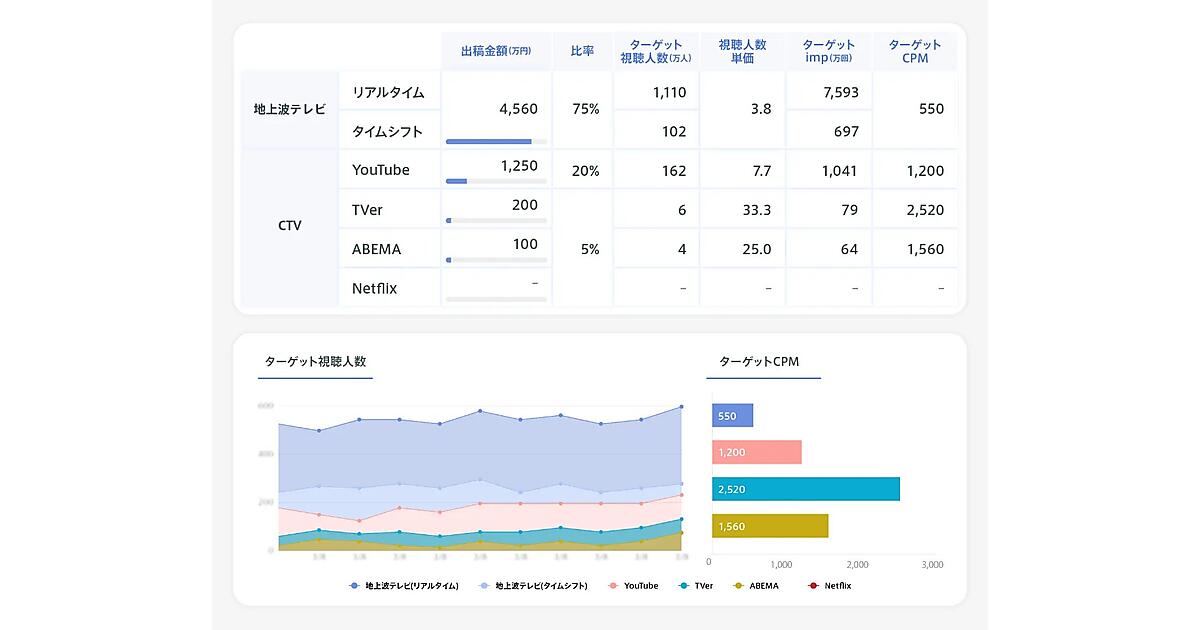This screenshot has width=1200, height=630.
Task: Expand the CTV row group
Action: click(x=289, y=226)
